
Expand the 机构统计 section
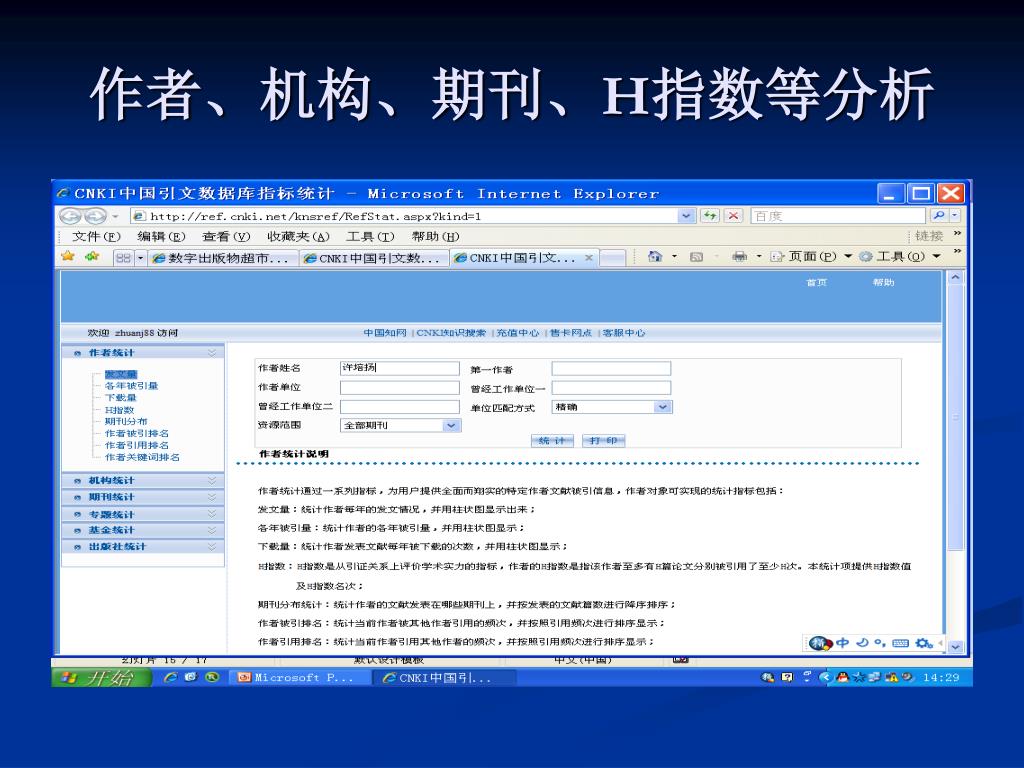tap(143, 480)
